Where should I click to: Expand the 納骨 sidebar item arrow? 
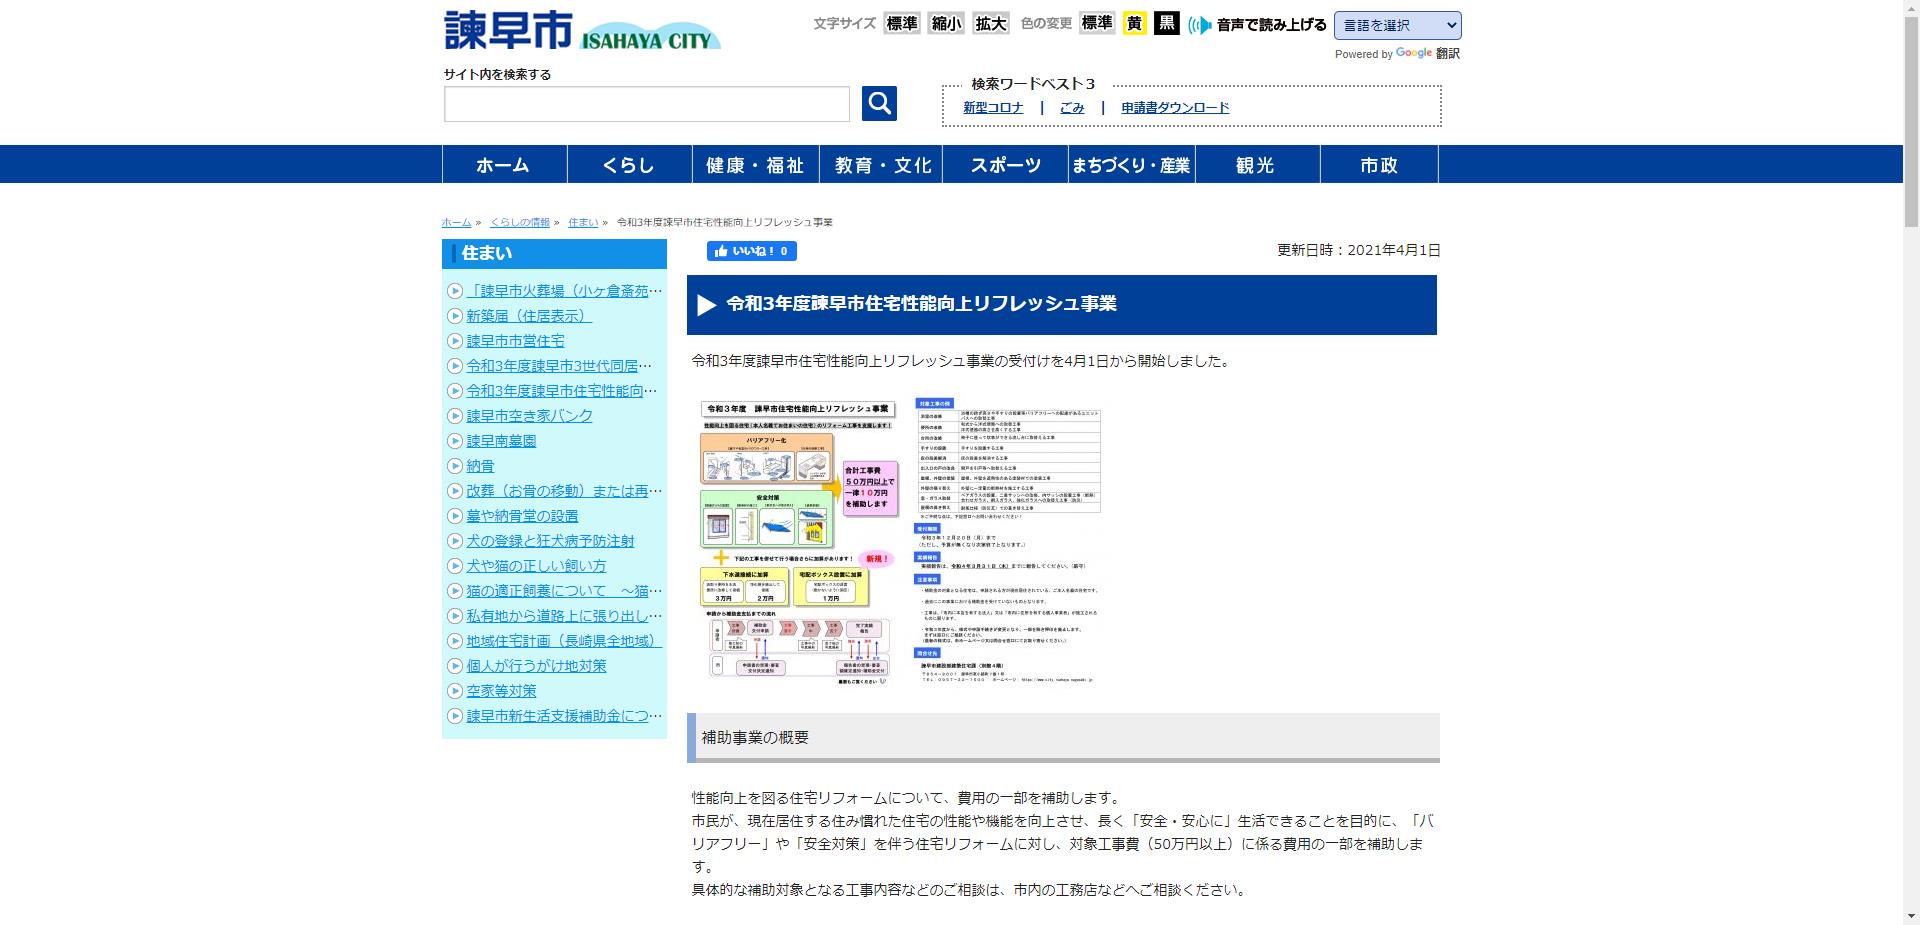456,466
